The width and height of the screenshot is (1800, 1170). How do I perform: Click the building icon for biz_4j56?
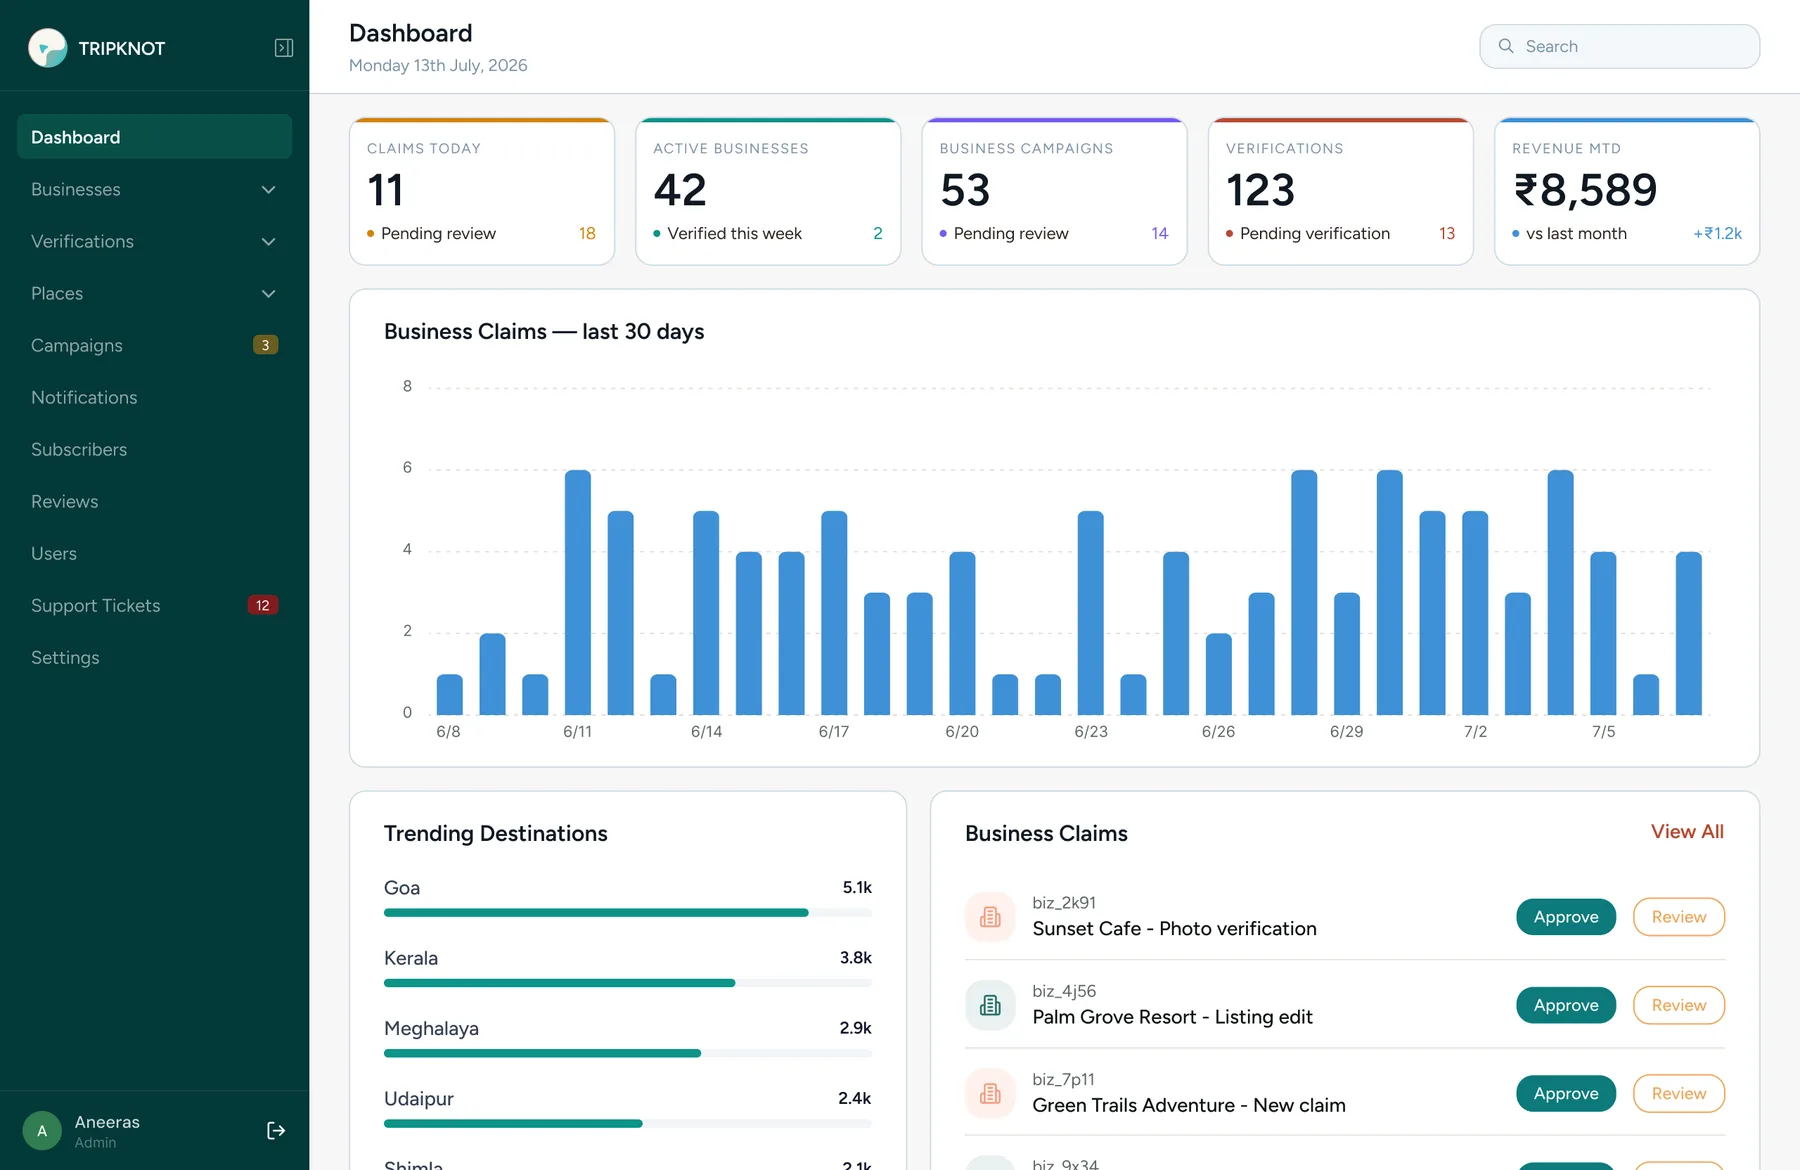pos(990,1005)
